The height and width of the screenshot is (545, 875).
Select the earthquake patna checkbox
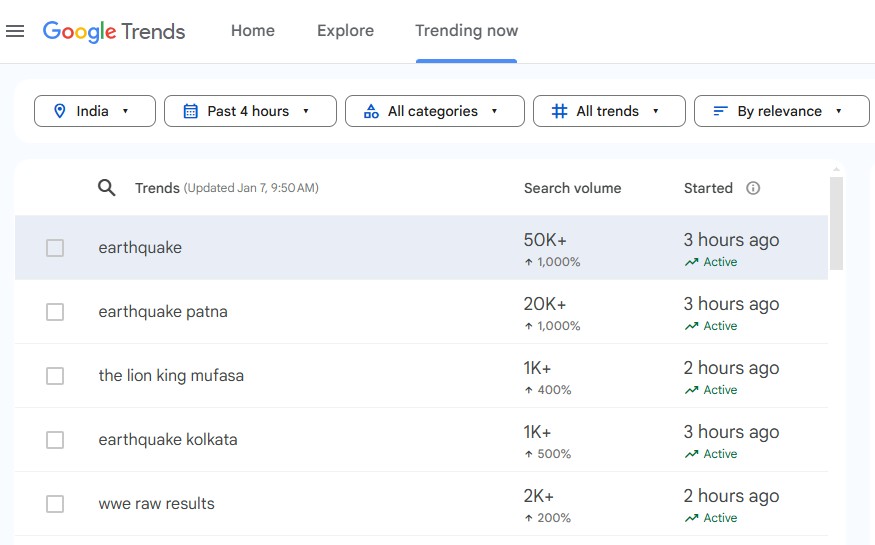click(x=55, y=312)
